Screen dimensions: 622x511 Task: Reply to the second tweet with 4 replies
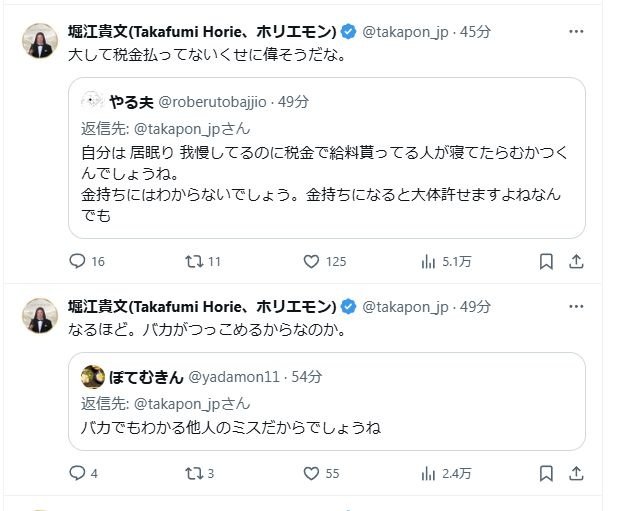pyautogui.click(x=78, y=473)
